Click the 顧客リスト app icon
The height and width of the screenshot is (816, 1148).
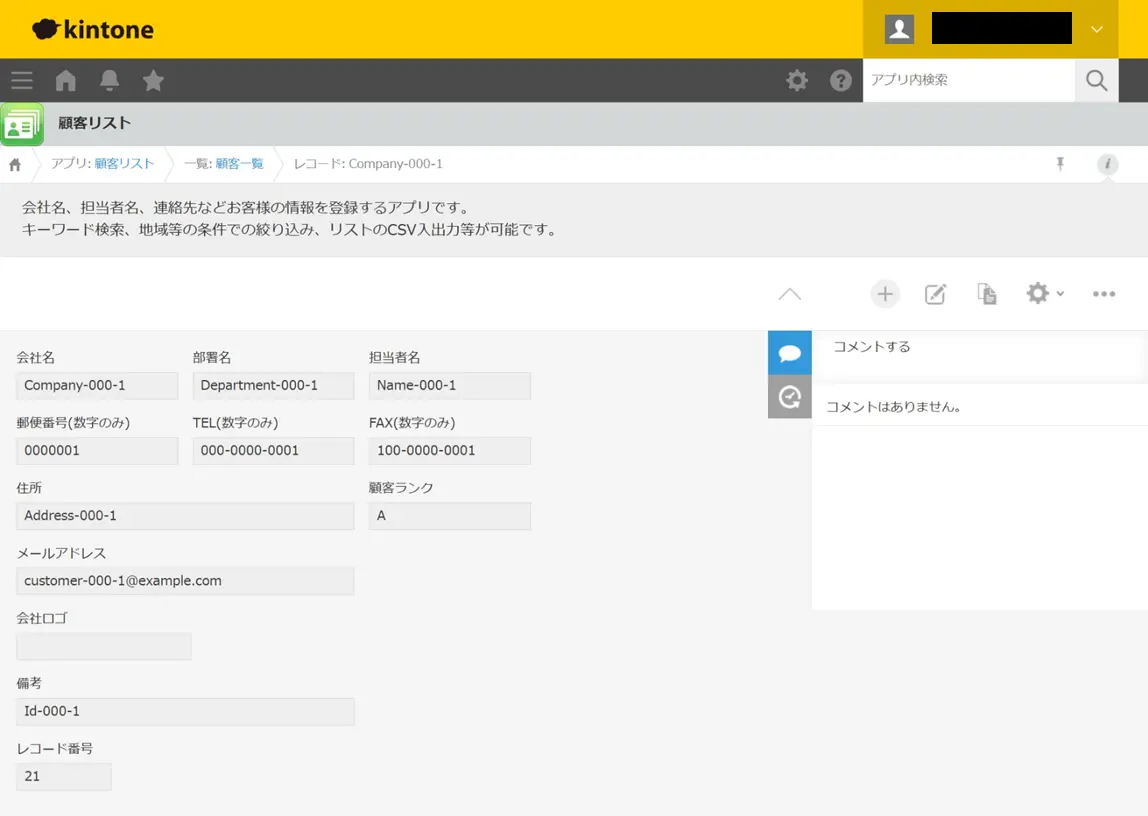pos(22,124)
